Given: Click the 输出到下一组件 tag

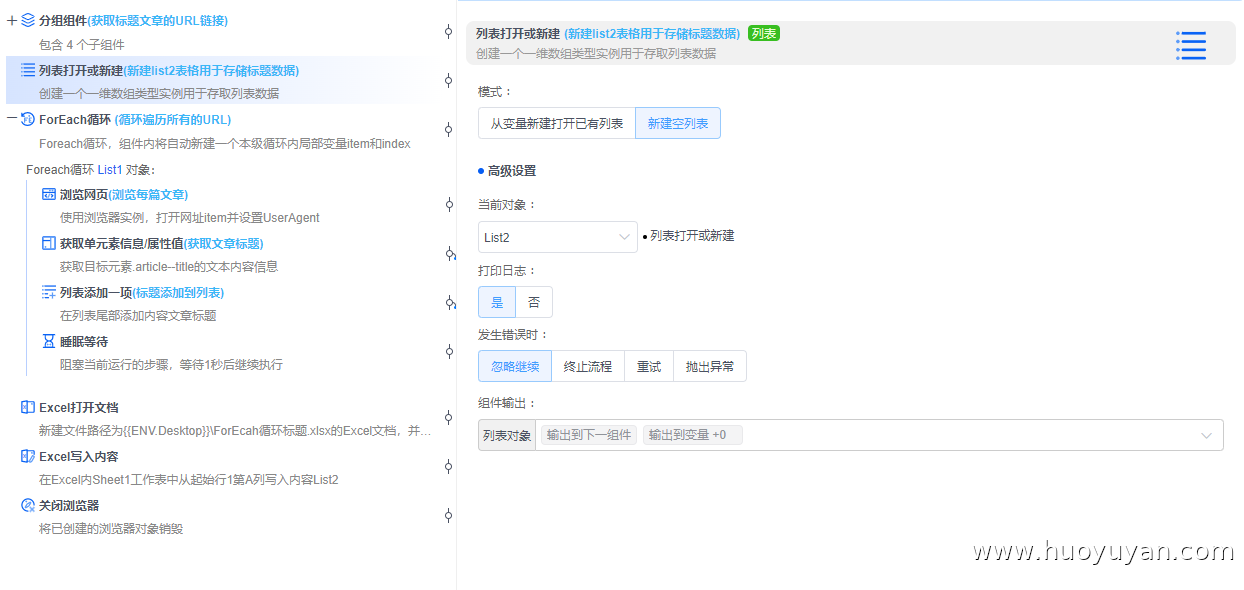Looking at the screenshot, I should (x=589, y=435).
